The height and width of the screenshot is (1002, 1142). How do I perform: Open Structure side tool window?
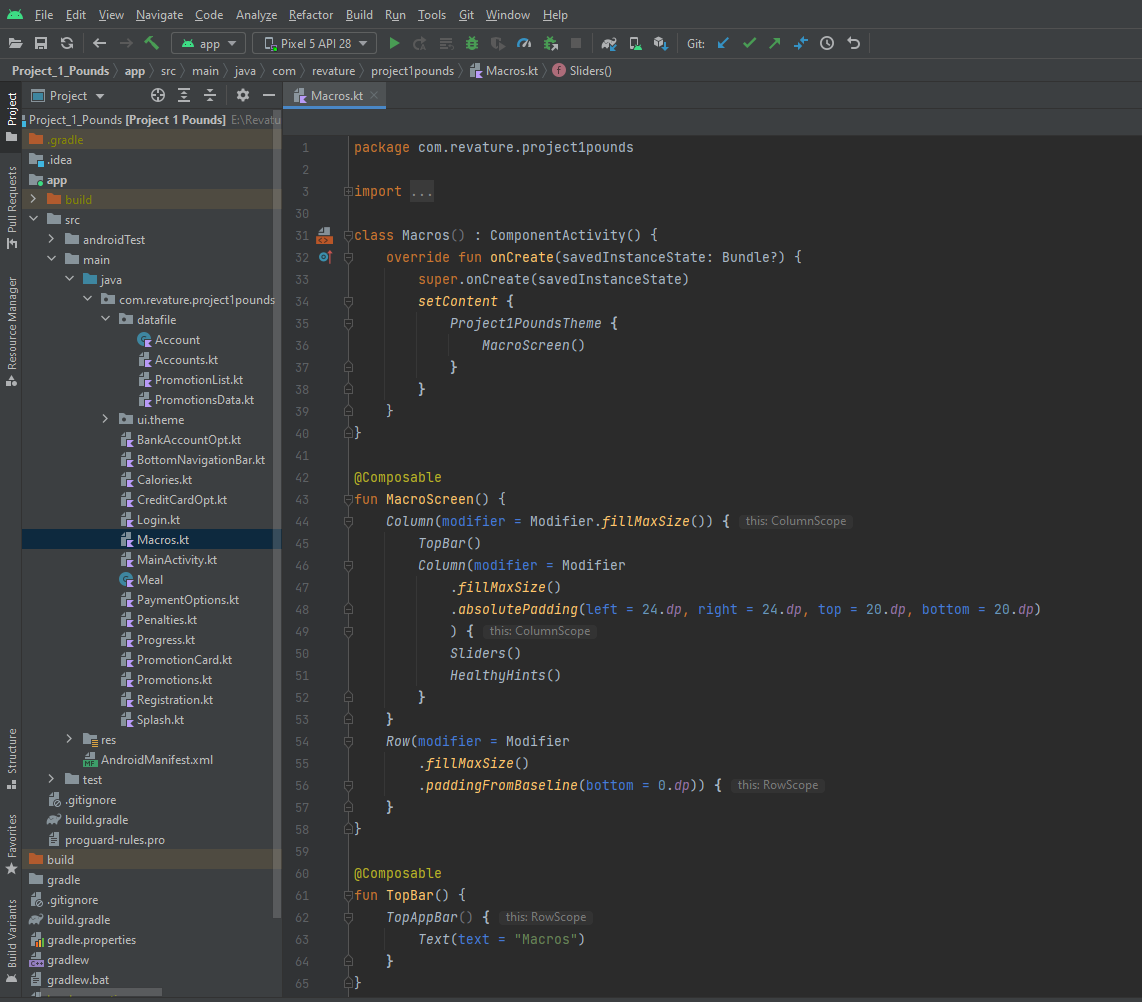click(12, 759)
